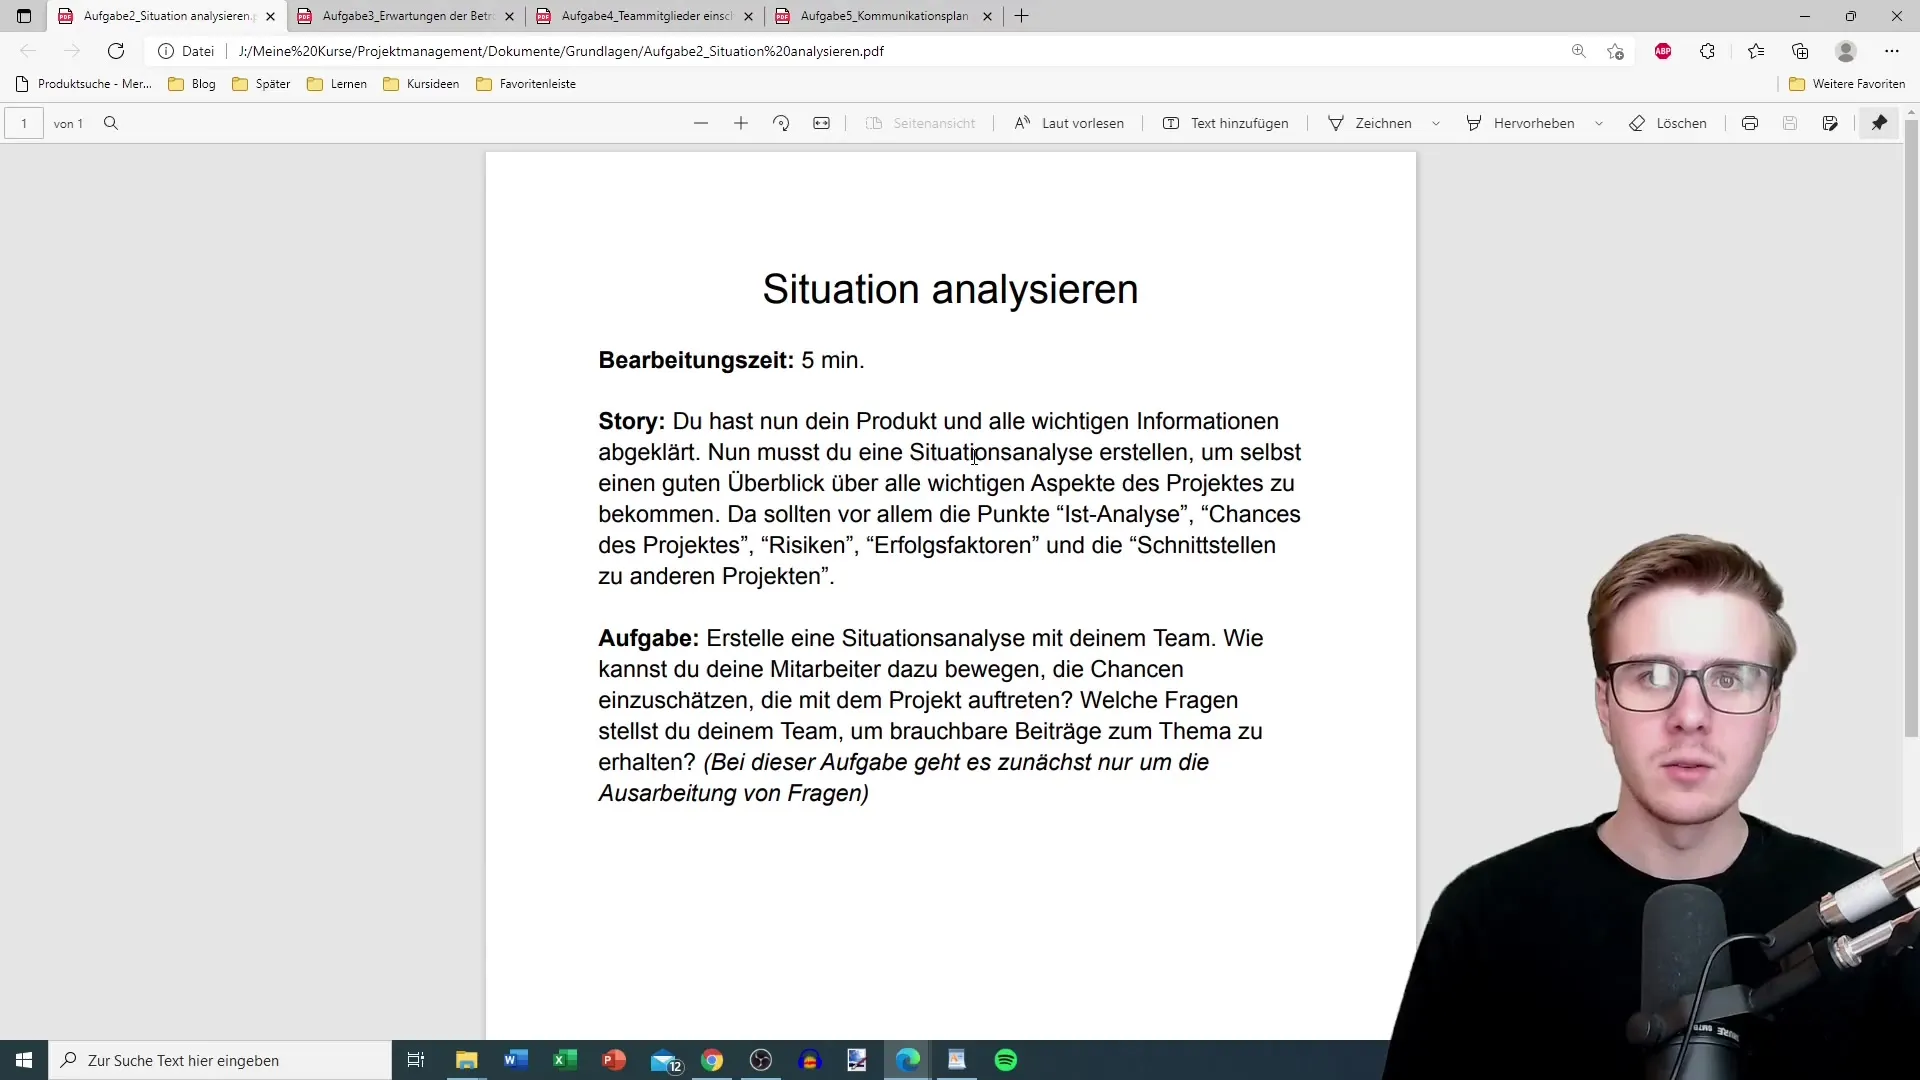Print the PDF document
The height and width of the screenshot is (1080, 1920).
pyautogui.click(x=1750, y=123)
